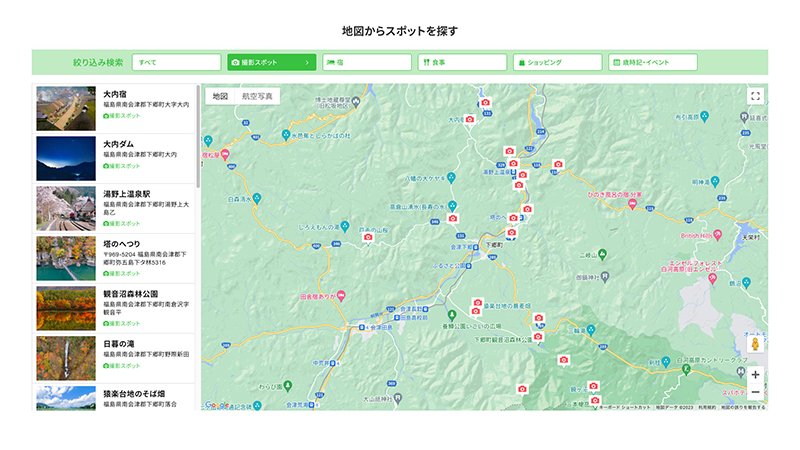800x450 pixels.
Task: Zoom out on the map
Action: coord(756,392)
